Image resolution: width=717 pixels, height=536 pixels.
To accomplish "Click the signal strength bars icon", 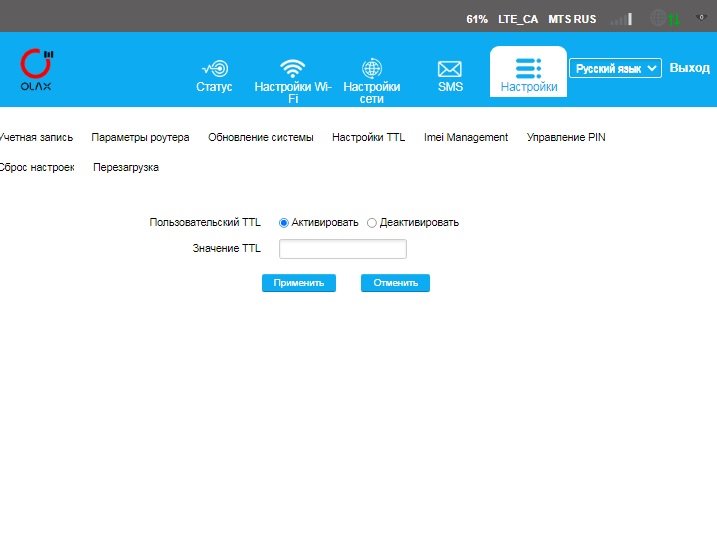I will 621,18.
